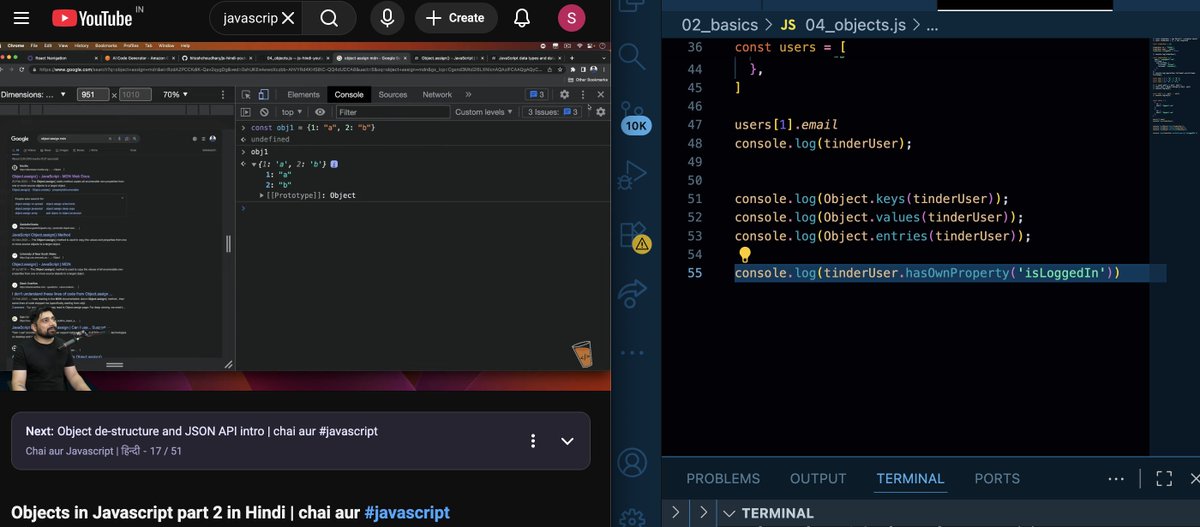The width and height of the screenshot is (1200, 527).
Task: Expand the [[Prototype]]: Object entry
Action: tap(262, 195)
